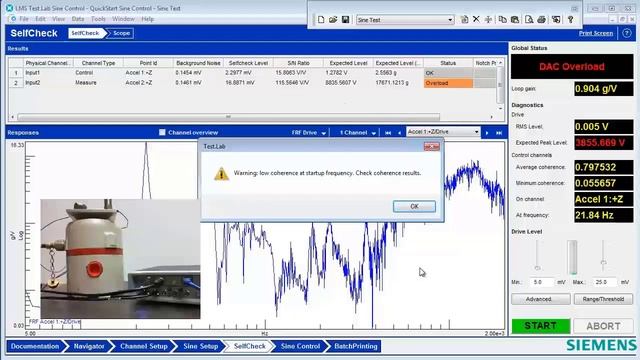Screen dimensions: 640x360
Task: Click the Expected Level column header
Action: 348,63
